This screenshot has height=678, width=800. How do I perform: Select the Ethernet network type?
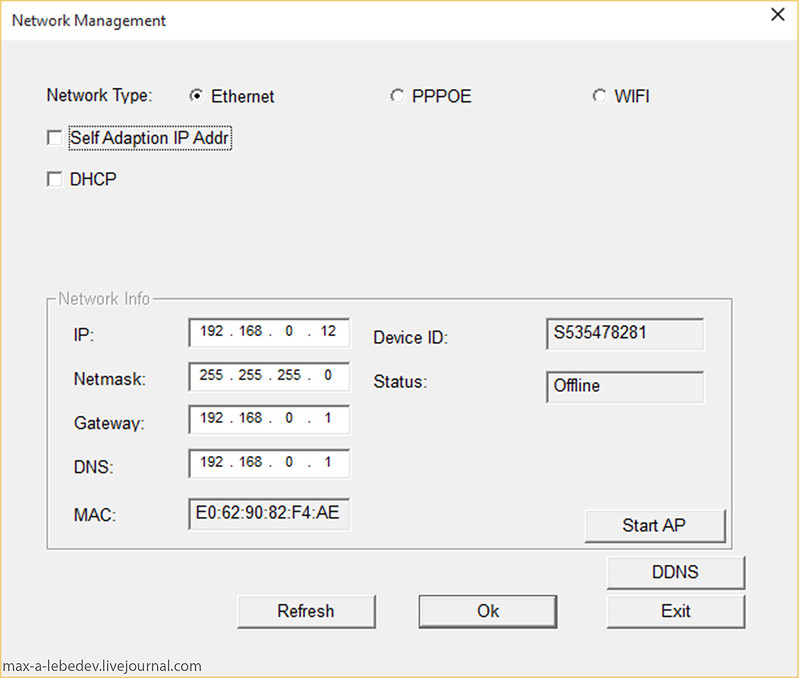pyautogui.click(x=197, y=96)
